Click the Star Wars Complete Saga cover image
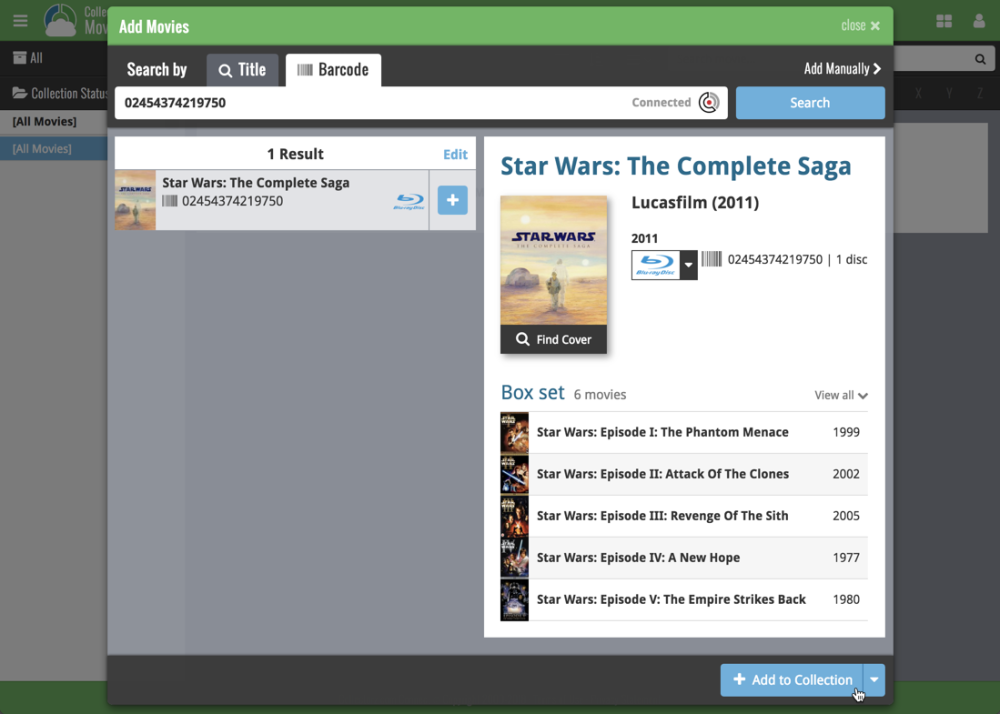 (554, 261)
